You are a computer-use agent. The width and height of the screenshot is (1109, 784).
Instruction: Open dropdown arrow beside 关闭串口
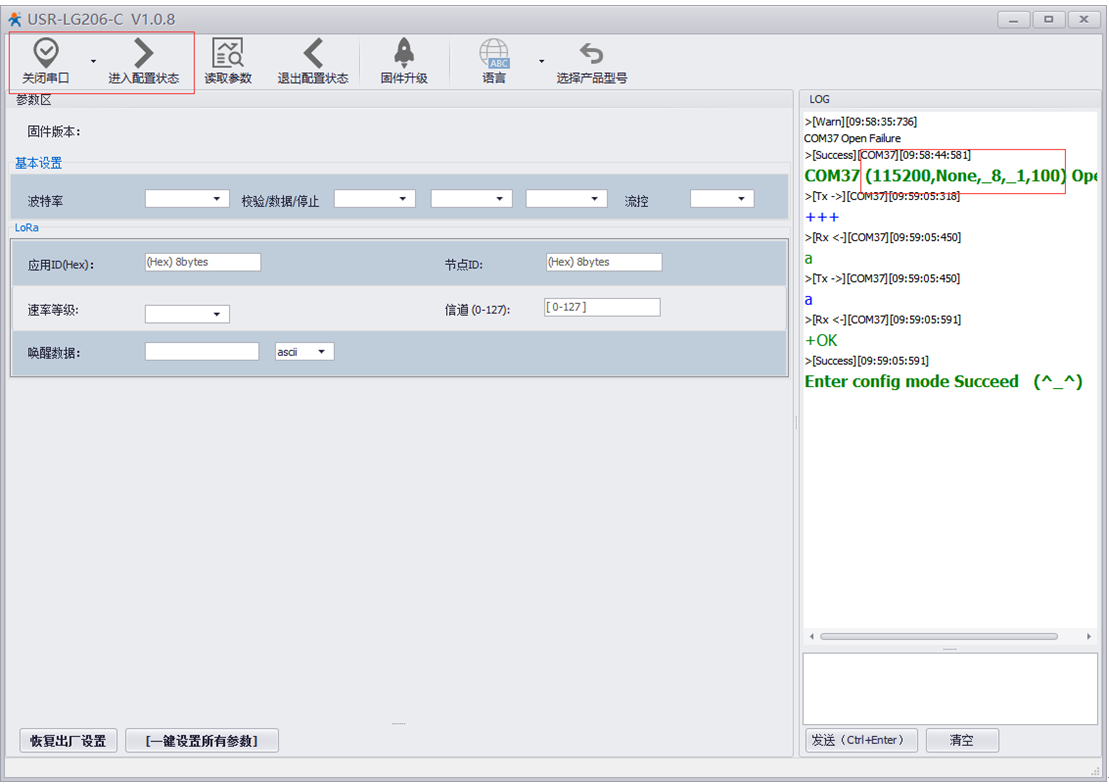pos(94,61)
